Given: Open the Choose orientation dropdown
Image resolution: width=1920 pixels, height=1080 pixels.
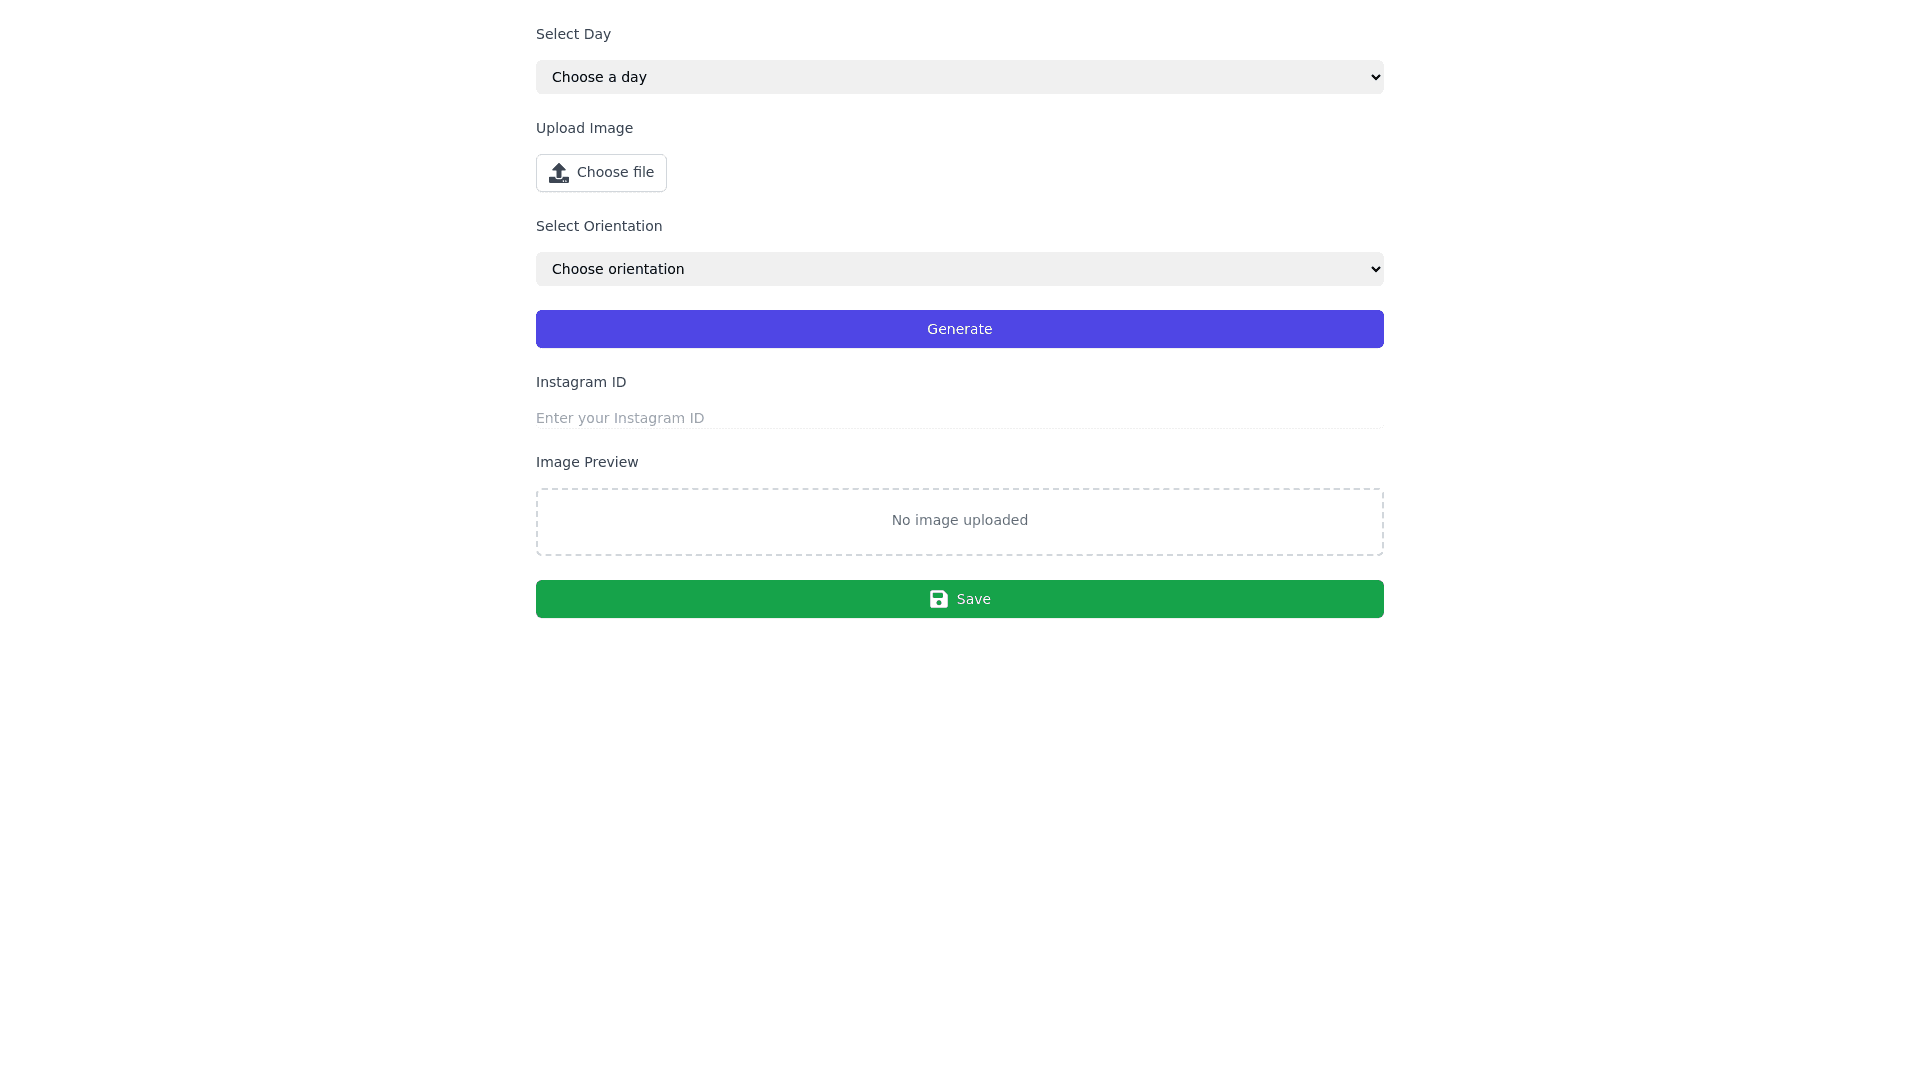Looking at the screenshot, I should [x=958, y=269].
